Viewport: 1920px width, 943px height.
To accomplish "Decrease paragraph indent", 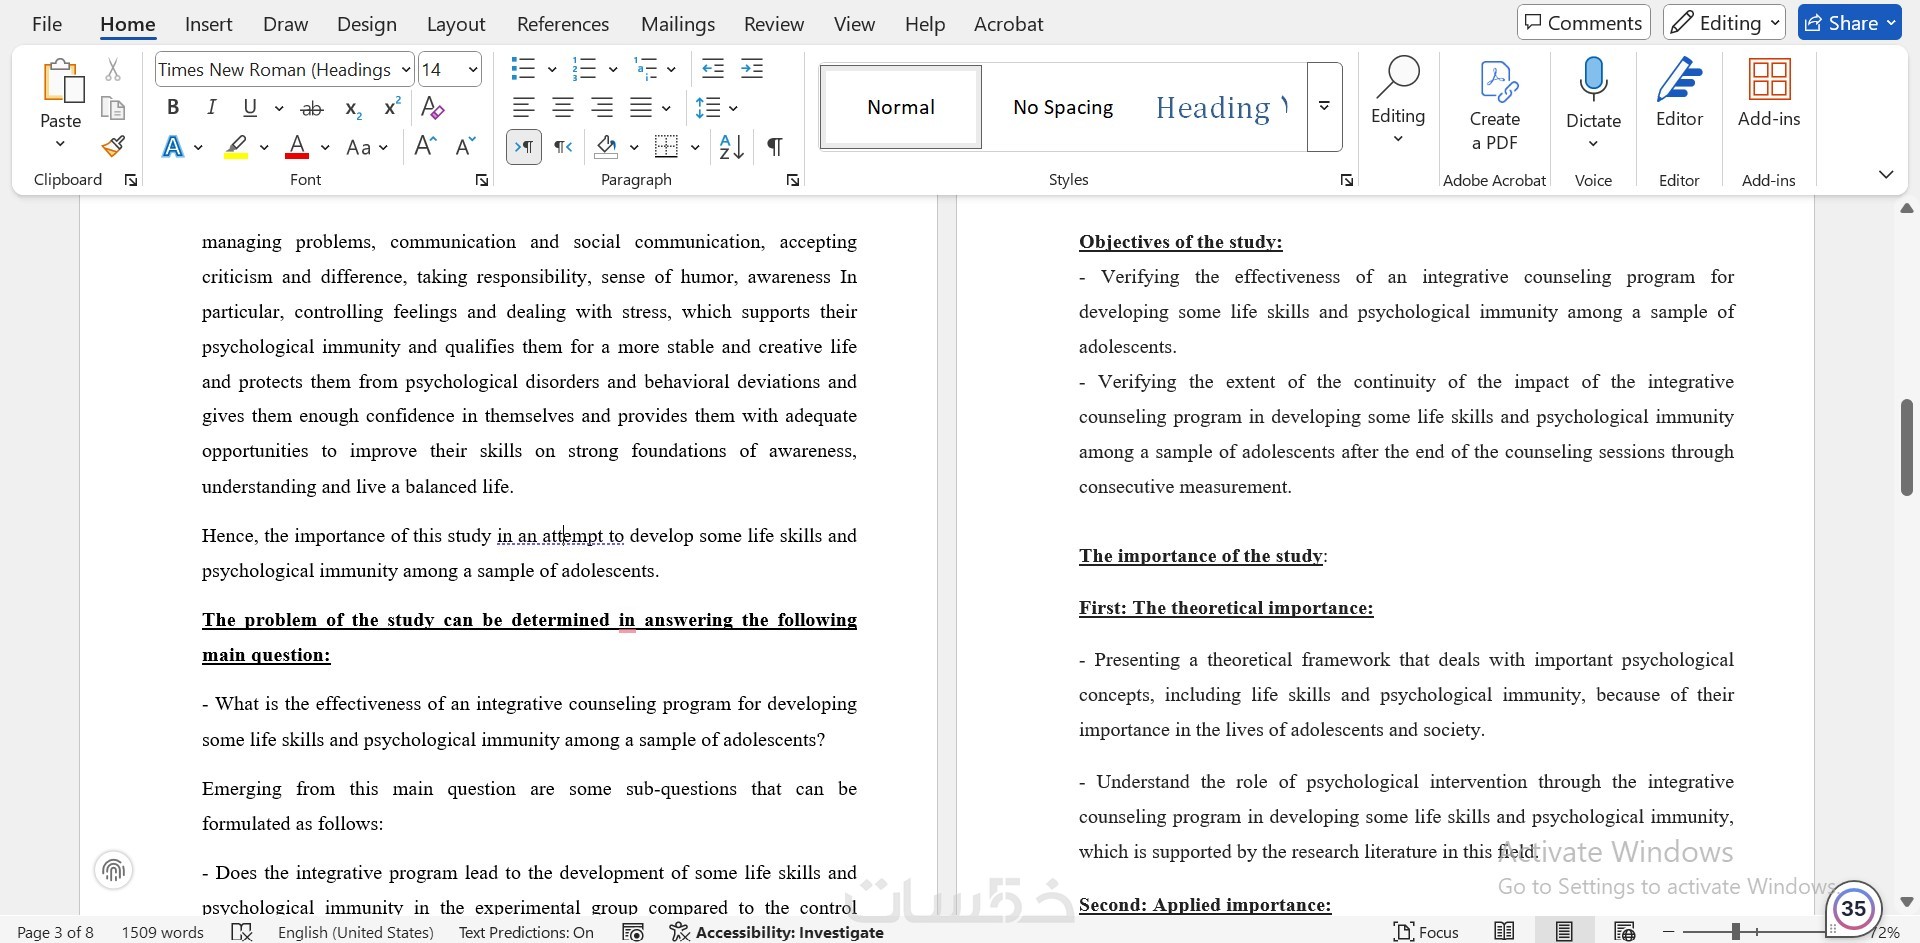I will coord(713,69).
